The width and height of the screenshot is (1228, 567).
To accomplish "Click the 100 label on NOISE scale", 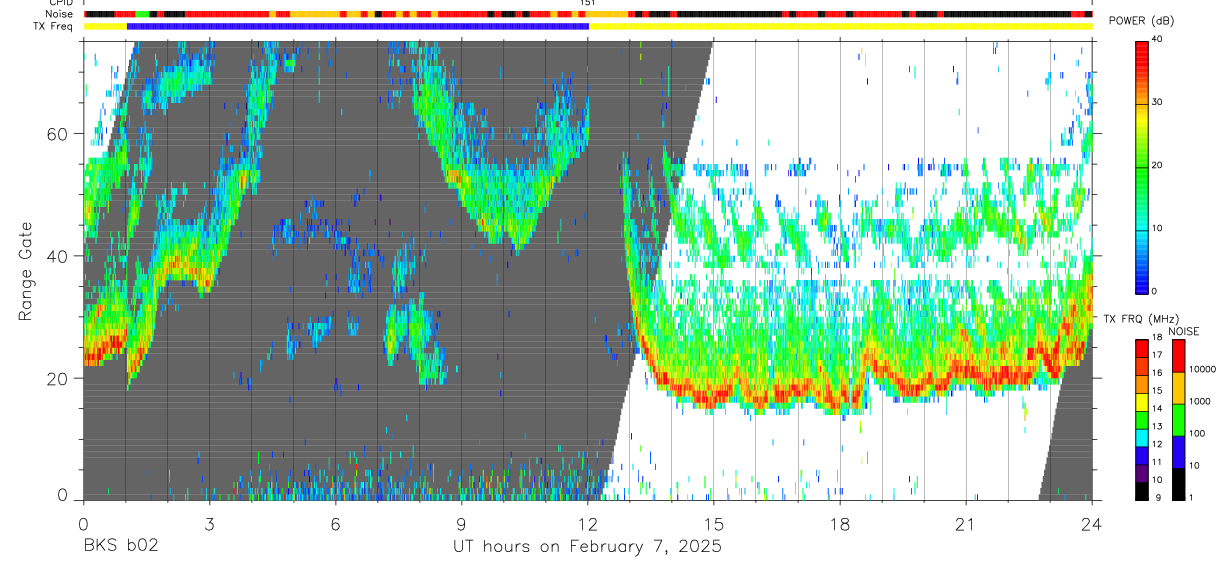I will [x=1198, y=433].
